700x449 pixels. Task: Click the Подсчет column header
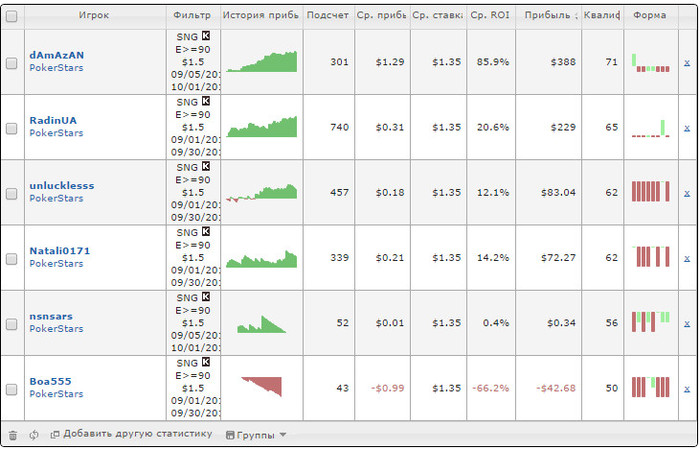click(328, 16)
